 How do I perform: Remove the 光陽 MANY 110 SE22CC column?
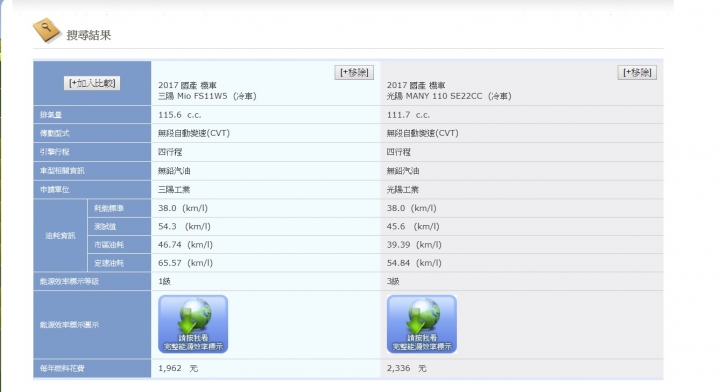coord(637,73)
